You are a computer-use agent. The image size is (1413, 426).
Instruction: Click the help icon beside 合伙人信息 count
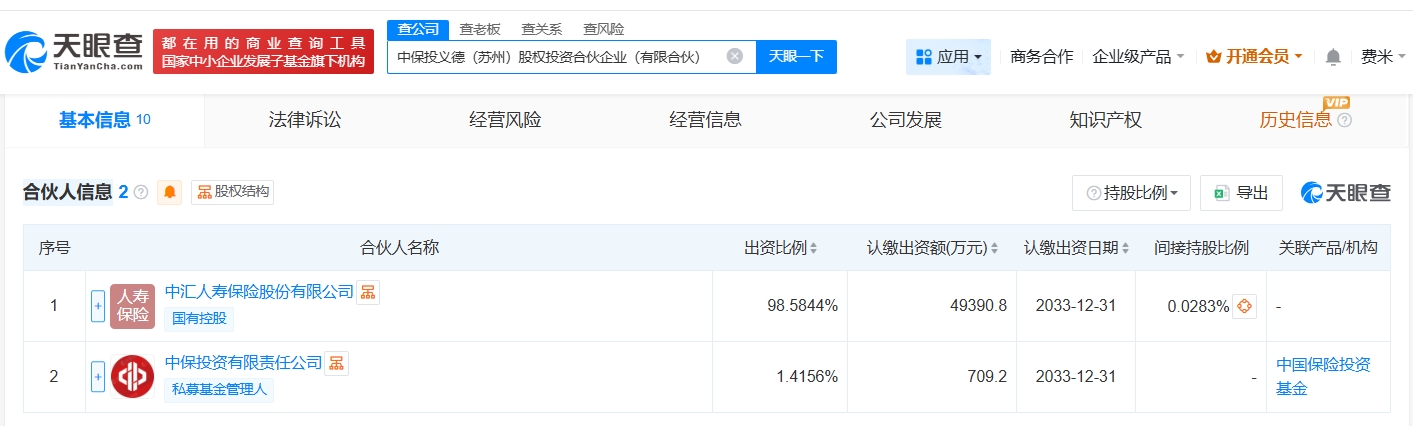click(x=141, y=192)
